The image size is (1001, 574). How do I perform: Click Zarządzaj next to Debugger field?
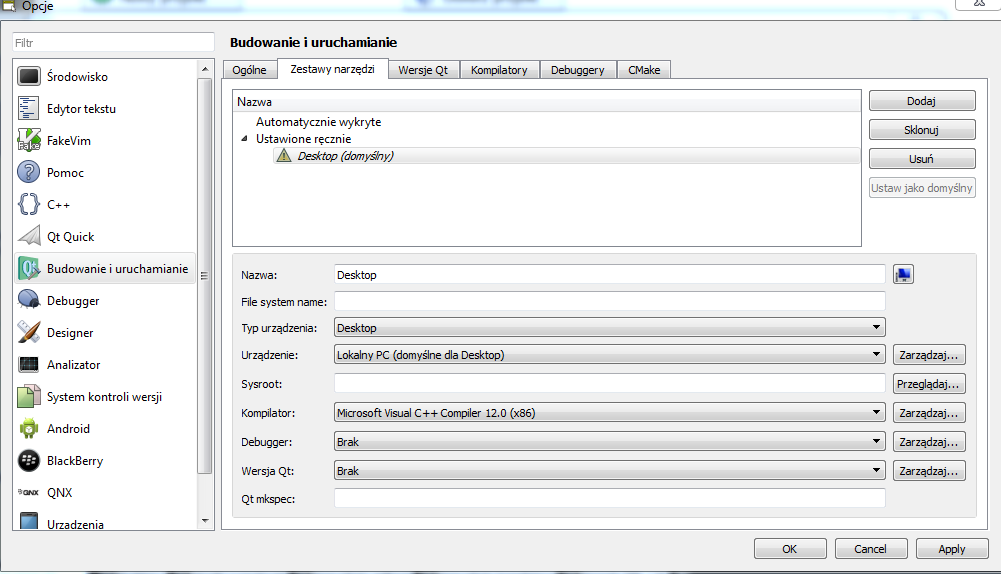pyautogui.click(x=929, y=442)
